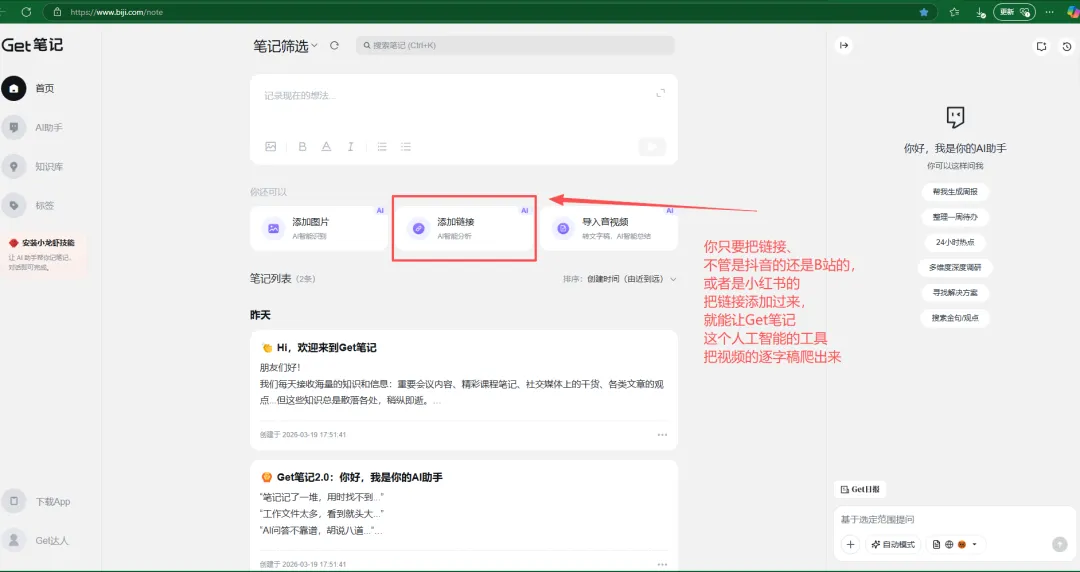This screenshot has height=572, width=1080.
Task: Click the Get笔记 logo
Action: (x=32, y=45)
